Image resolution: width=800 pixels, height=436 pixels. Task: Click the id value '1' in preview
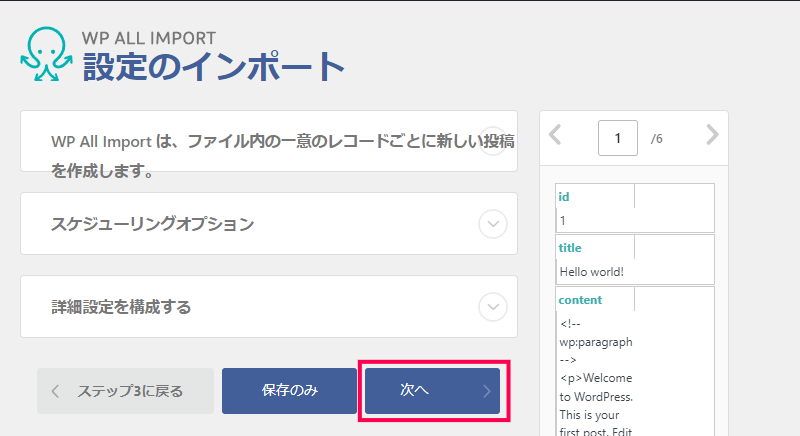pyautogui.click(x=563, y=221)
